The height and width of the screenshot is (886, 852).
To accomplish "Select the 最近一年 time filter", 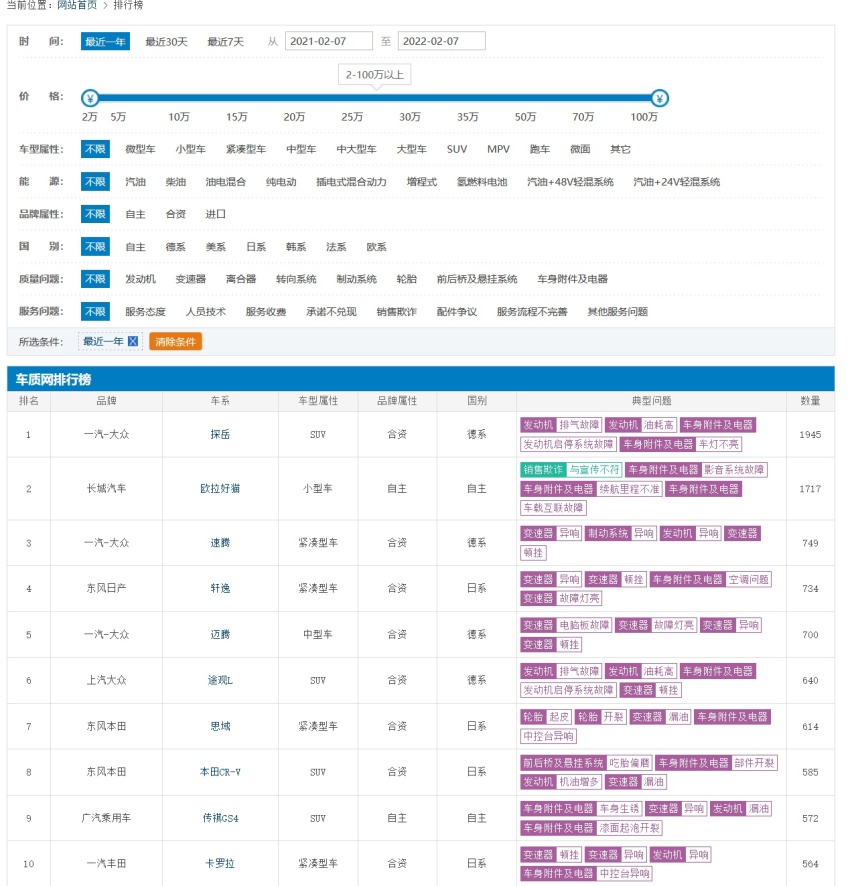I will pos(105,41).
